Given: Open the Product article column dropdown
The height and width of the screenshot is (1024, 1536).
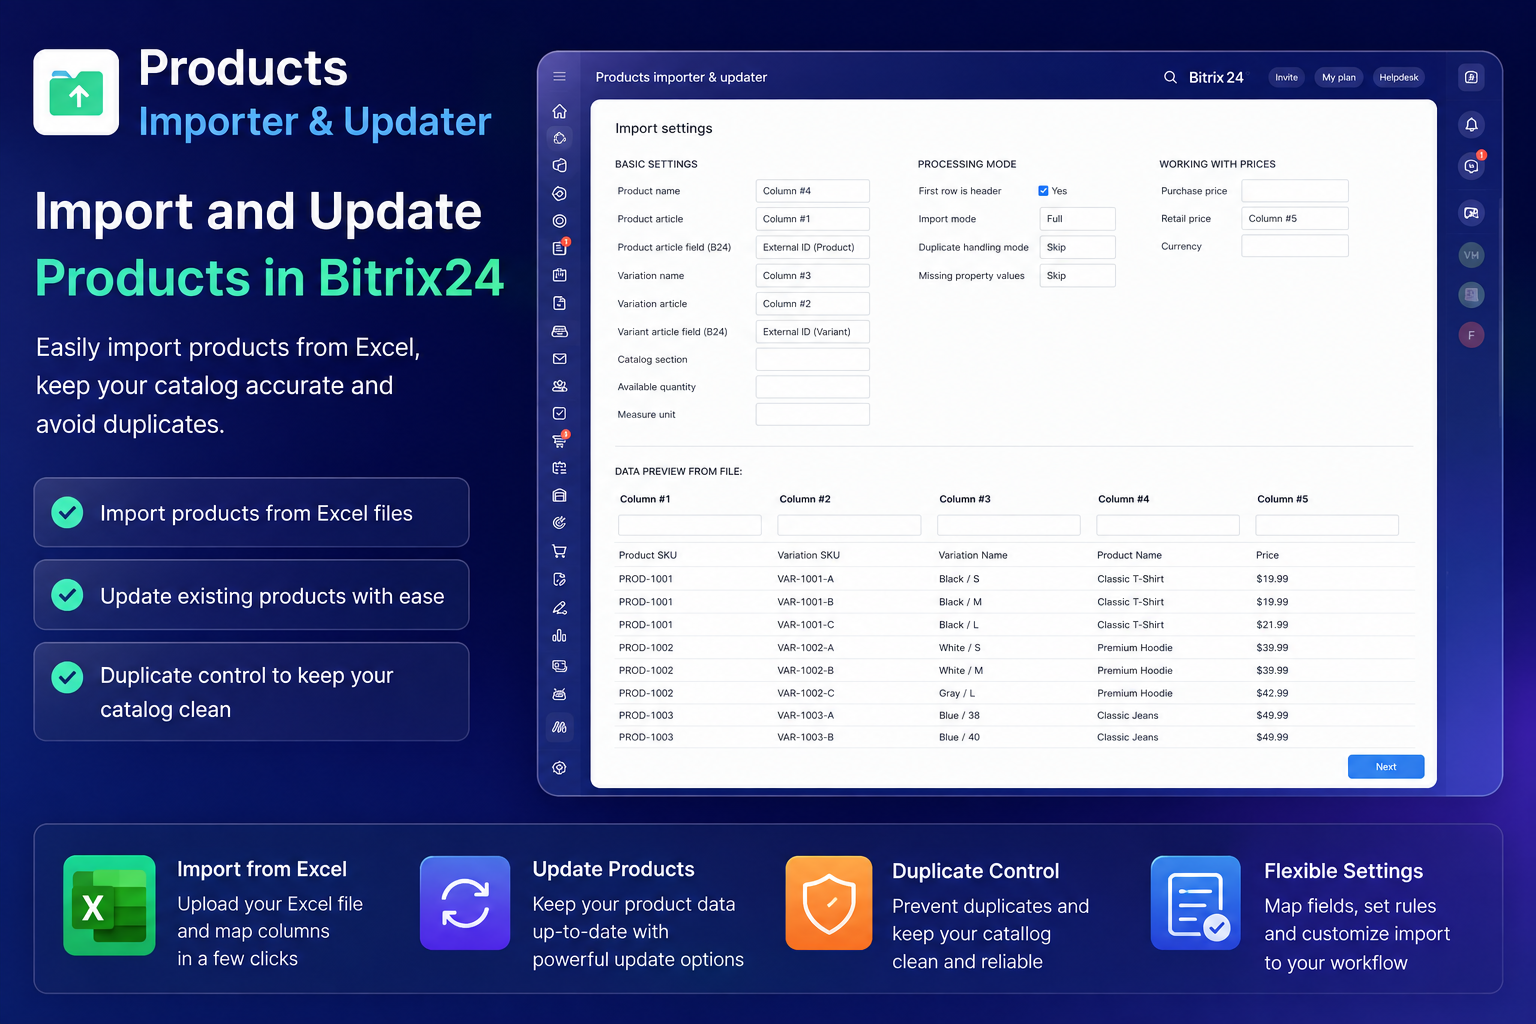Looking at the screenshot, I should [812, 219].
